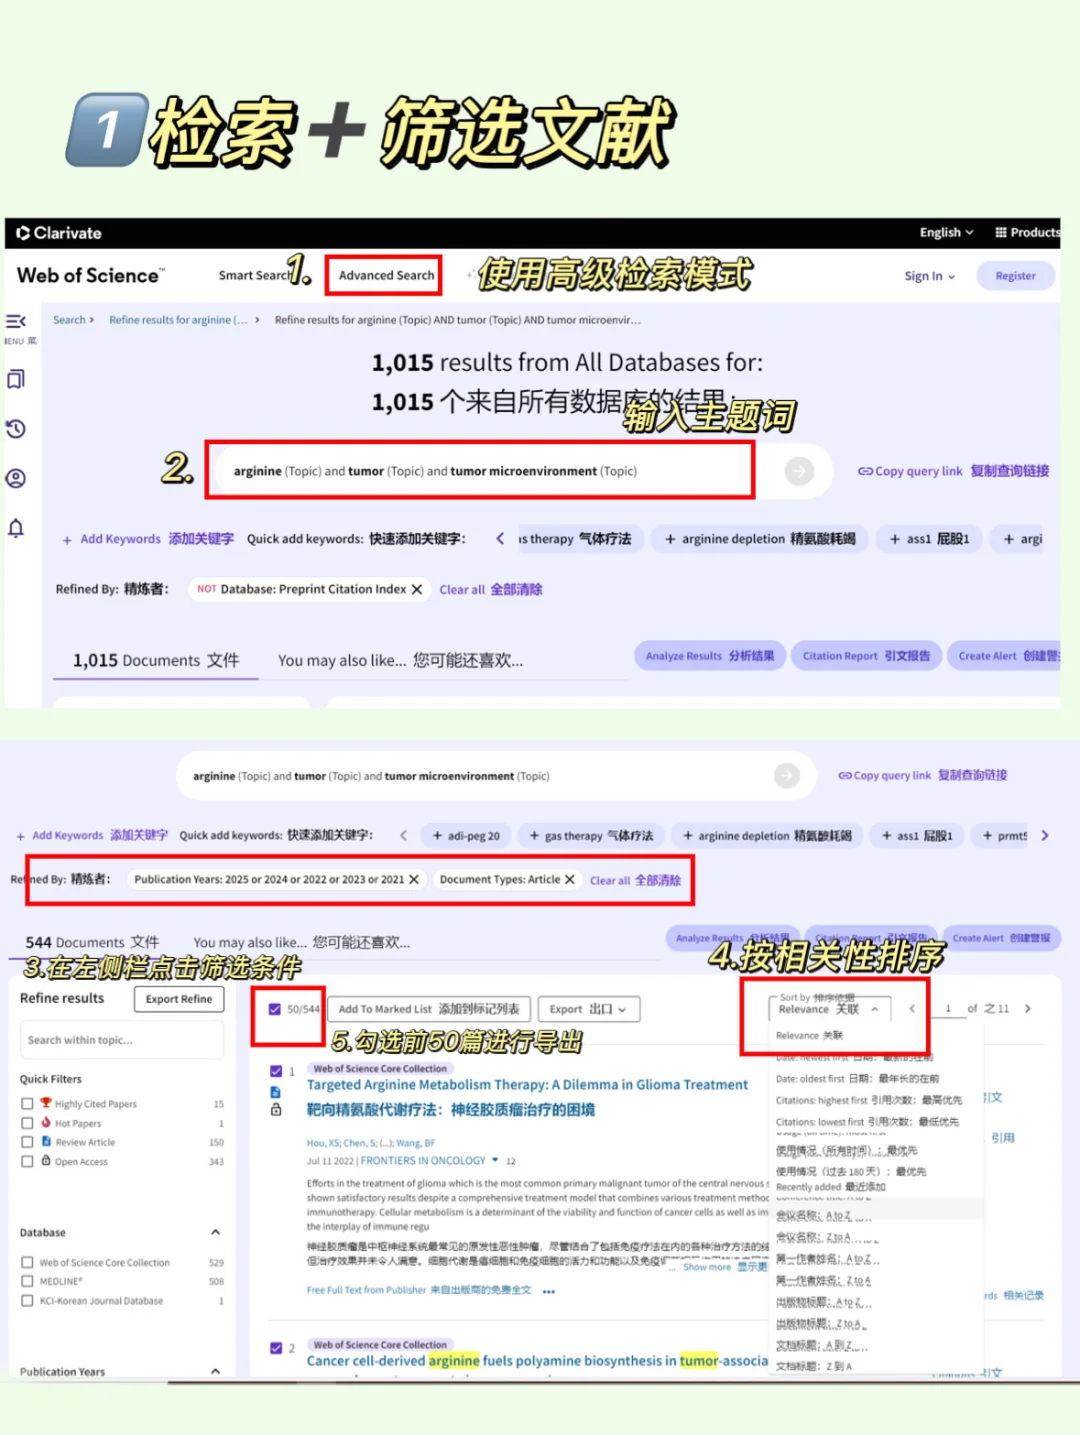Switch to Advanced Search tab
The image size is (1080, 1435).
pos(386,275)
